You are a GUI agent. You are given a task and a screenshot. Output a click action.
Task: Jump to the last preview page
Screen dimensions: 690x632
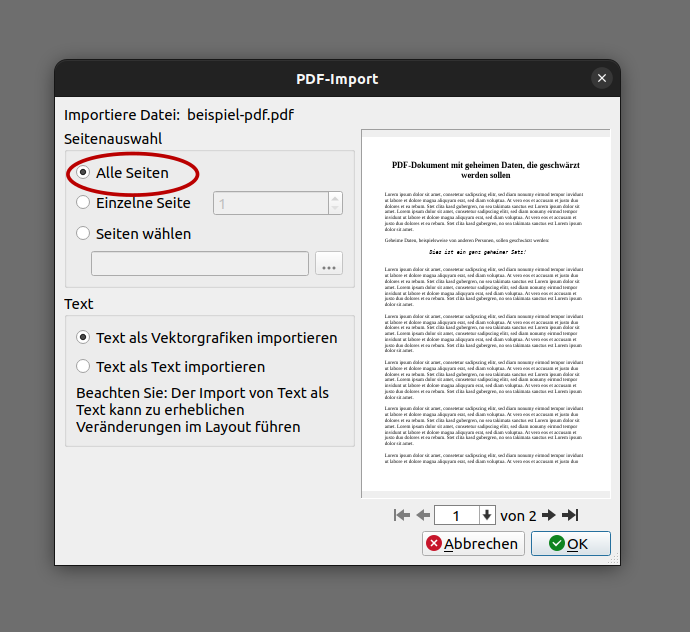pos(570,515)
